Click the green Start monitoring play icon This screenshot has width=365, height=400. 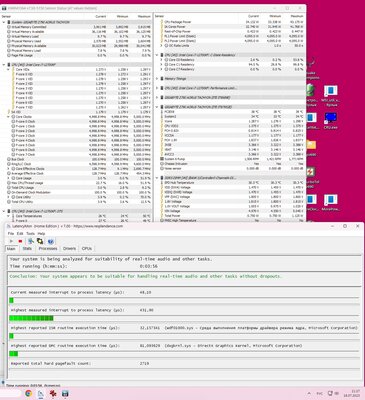(11, 241)
